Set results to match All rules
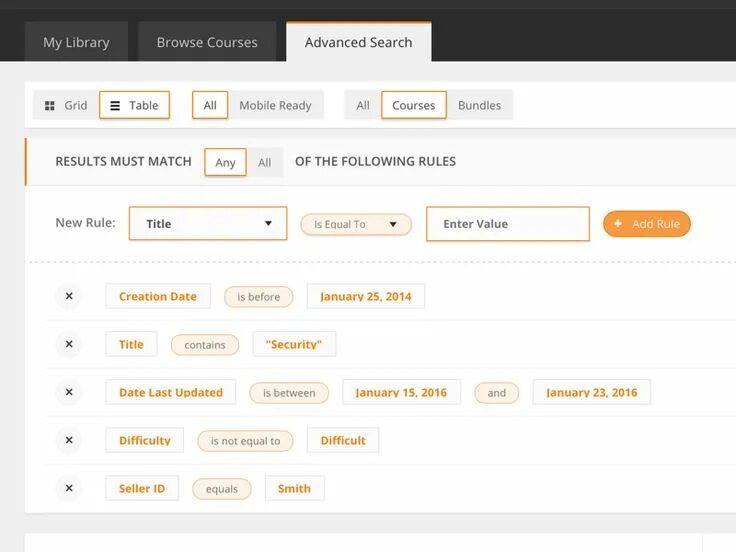Viewport: 736px width, 552px height. tap(264, 162)
